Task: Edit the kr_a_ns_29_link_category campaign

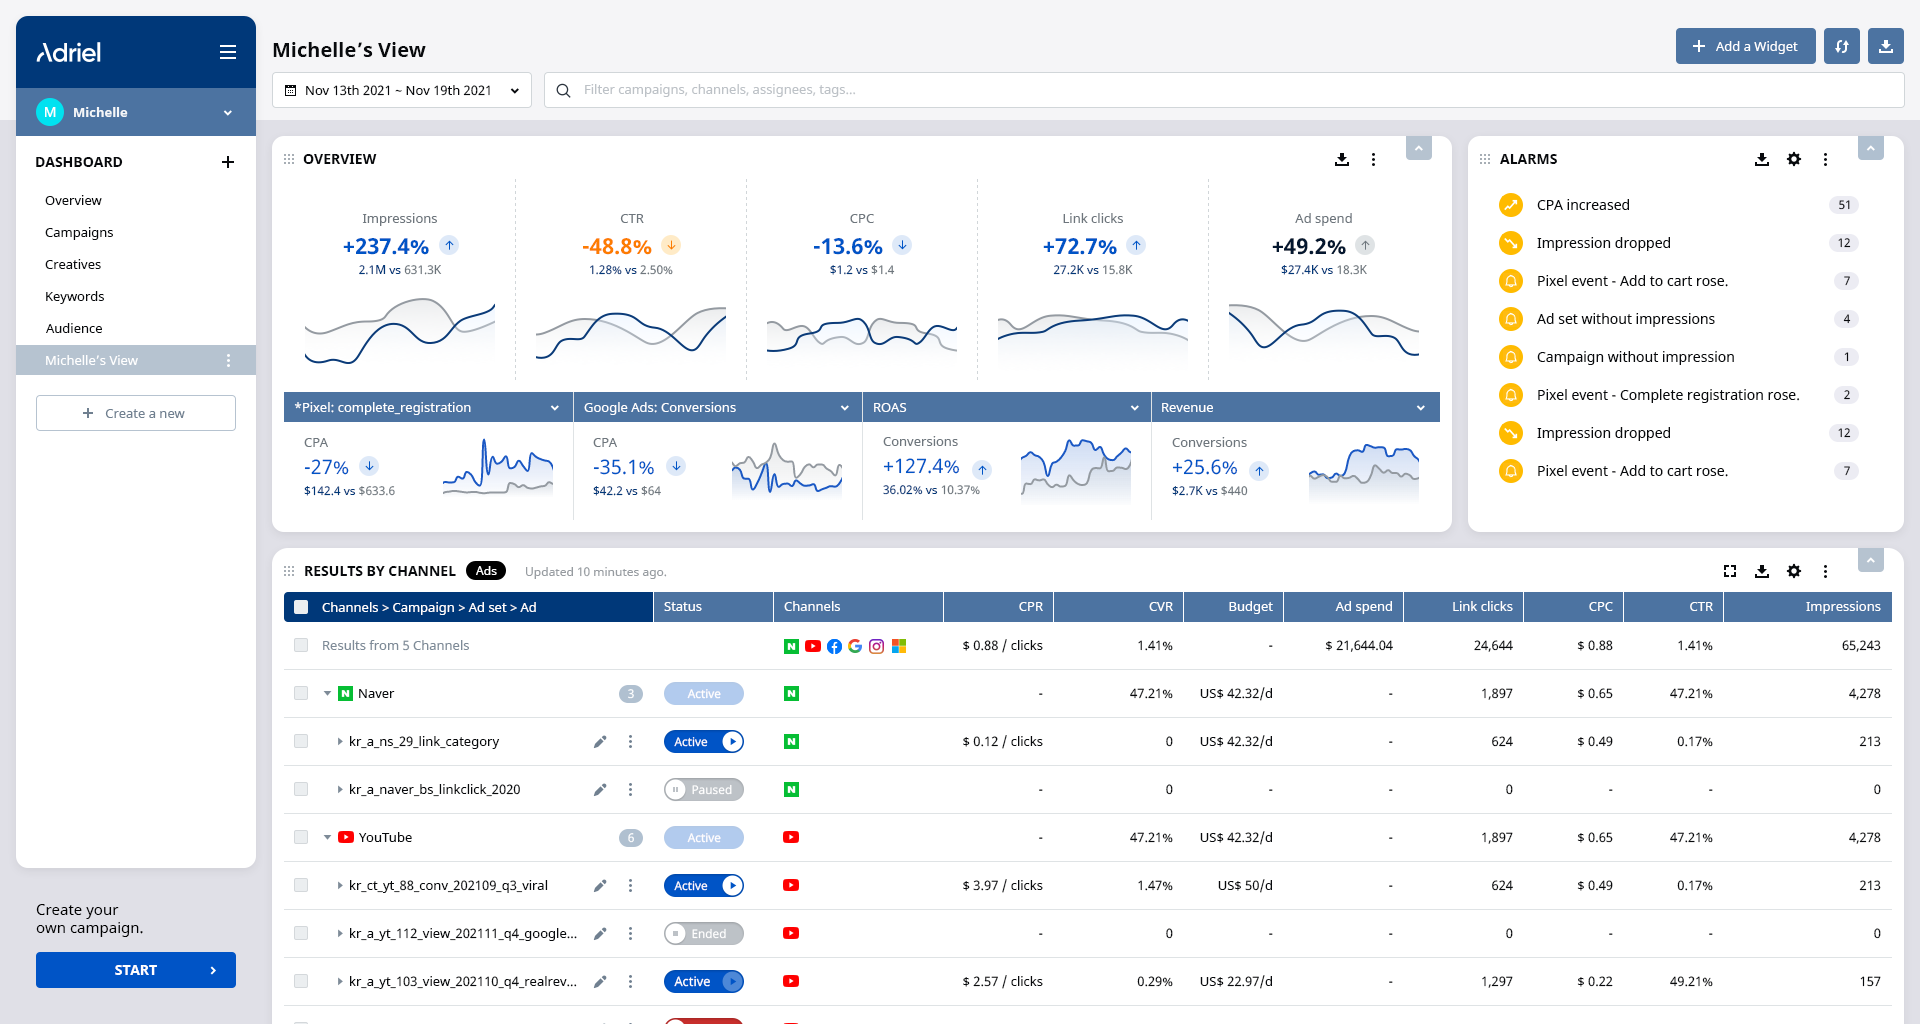Action: (x=600, y=742)
